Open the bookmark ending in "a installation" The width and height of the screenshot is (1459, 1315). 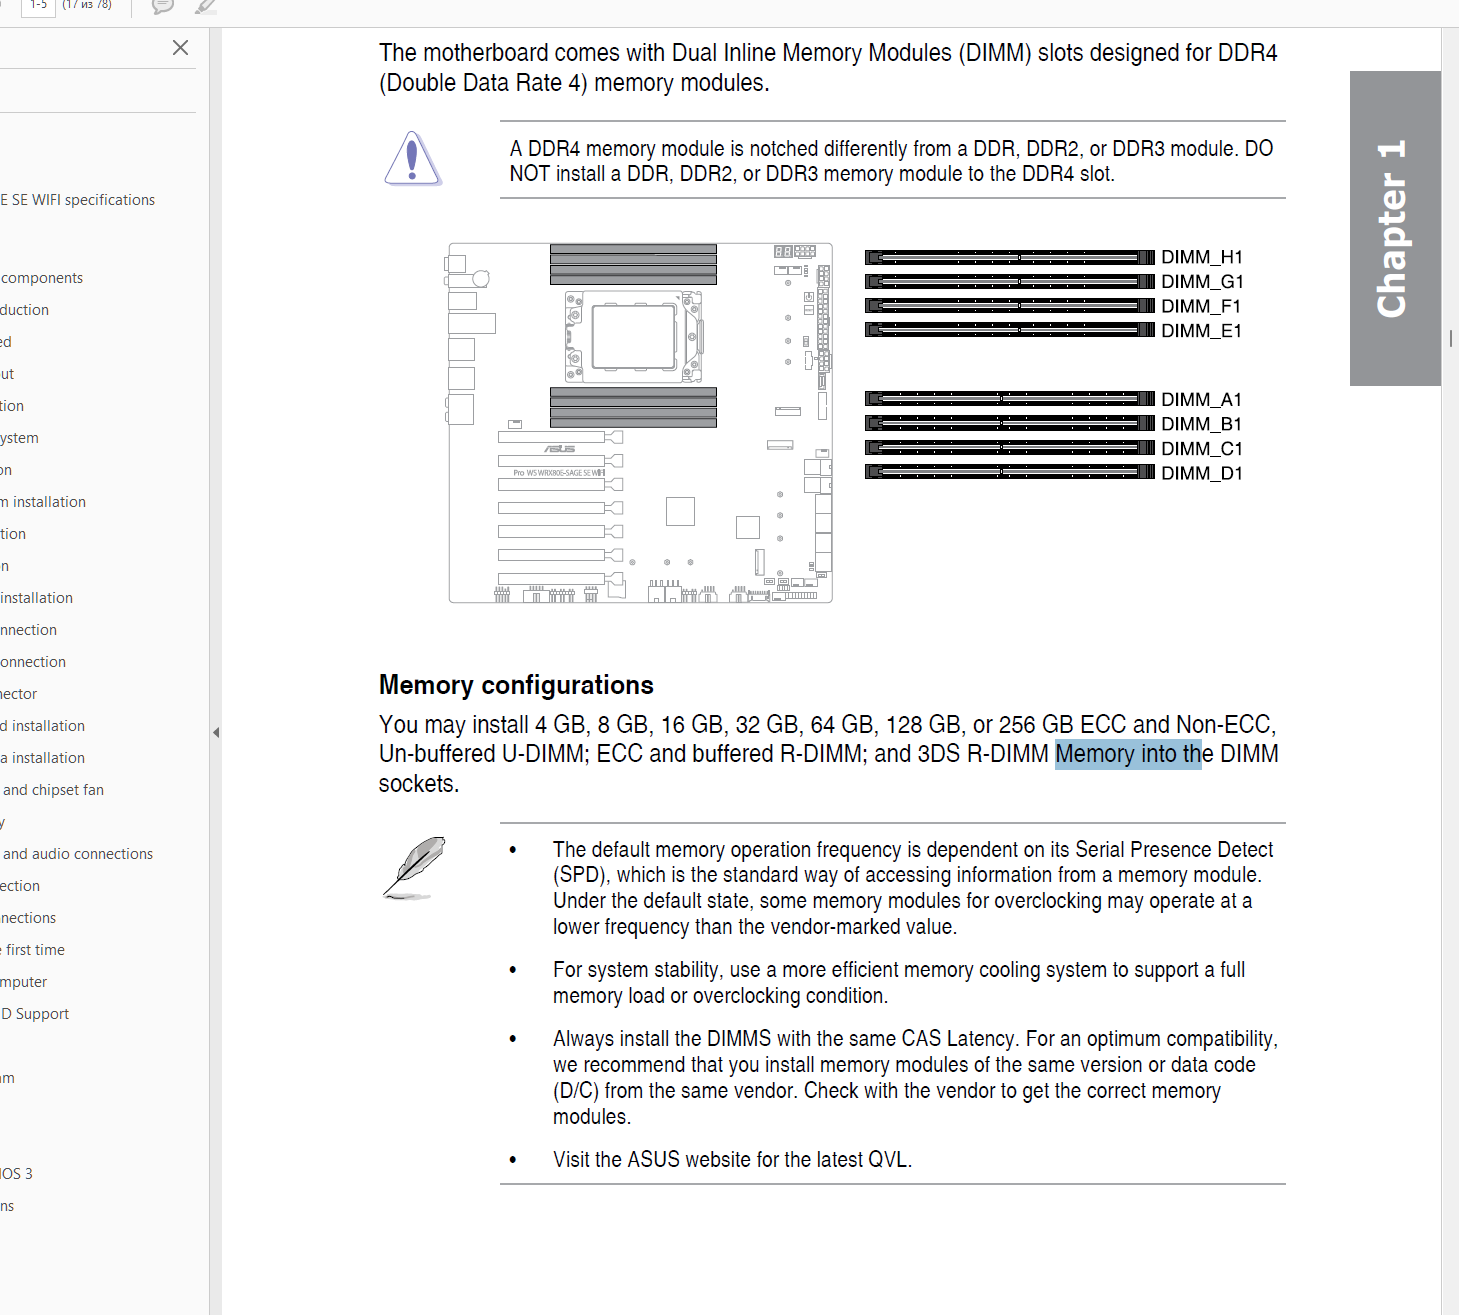tap(43, 758)
